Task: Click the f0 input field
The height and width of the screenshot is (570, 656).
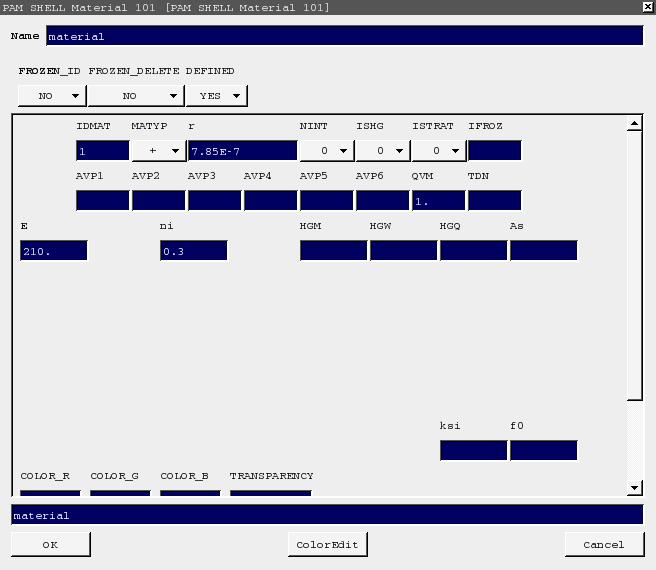Action: pos(544,450)
